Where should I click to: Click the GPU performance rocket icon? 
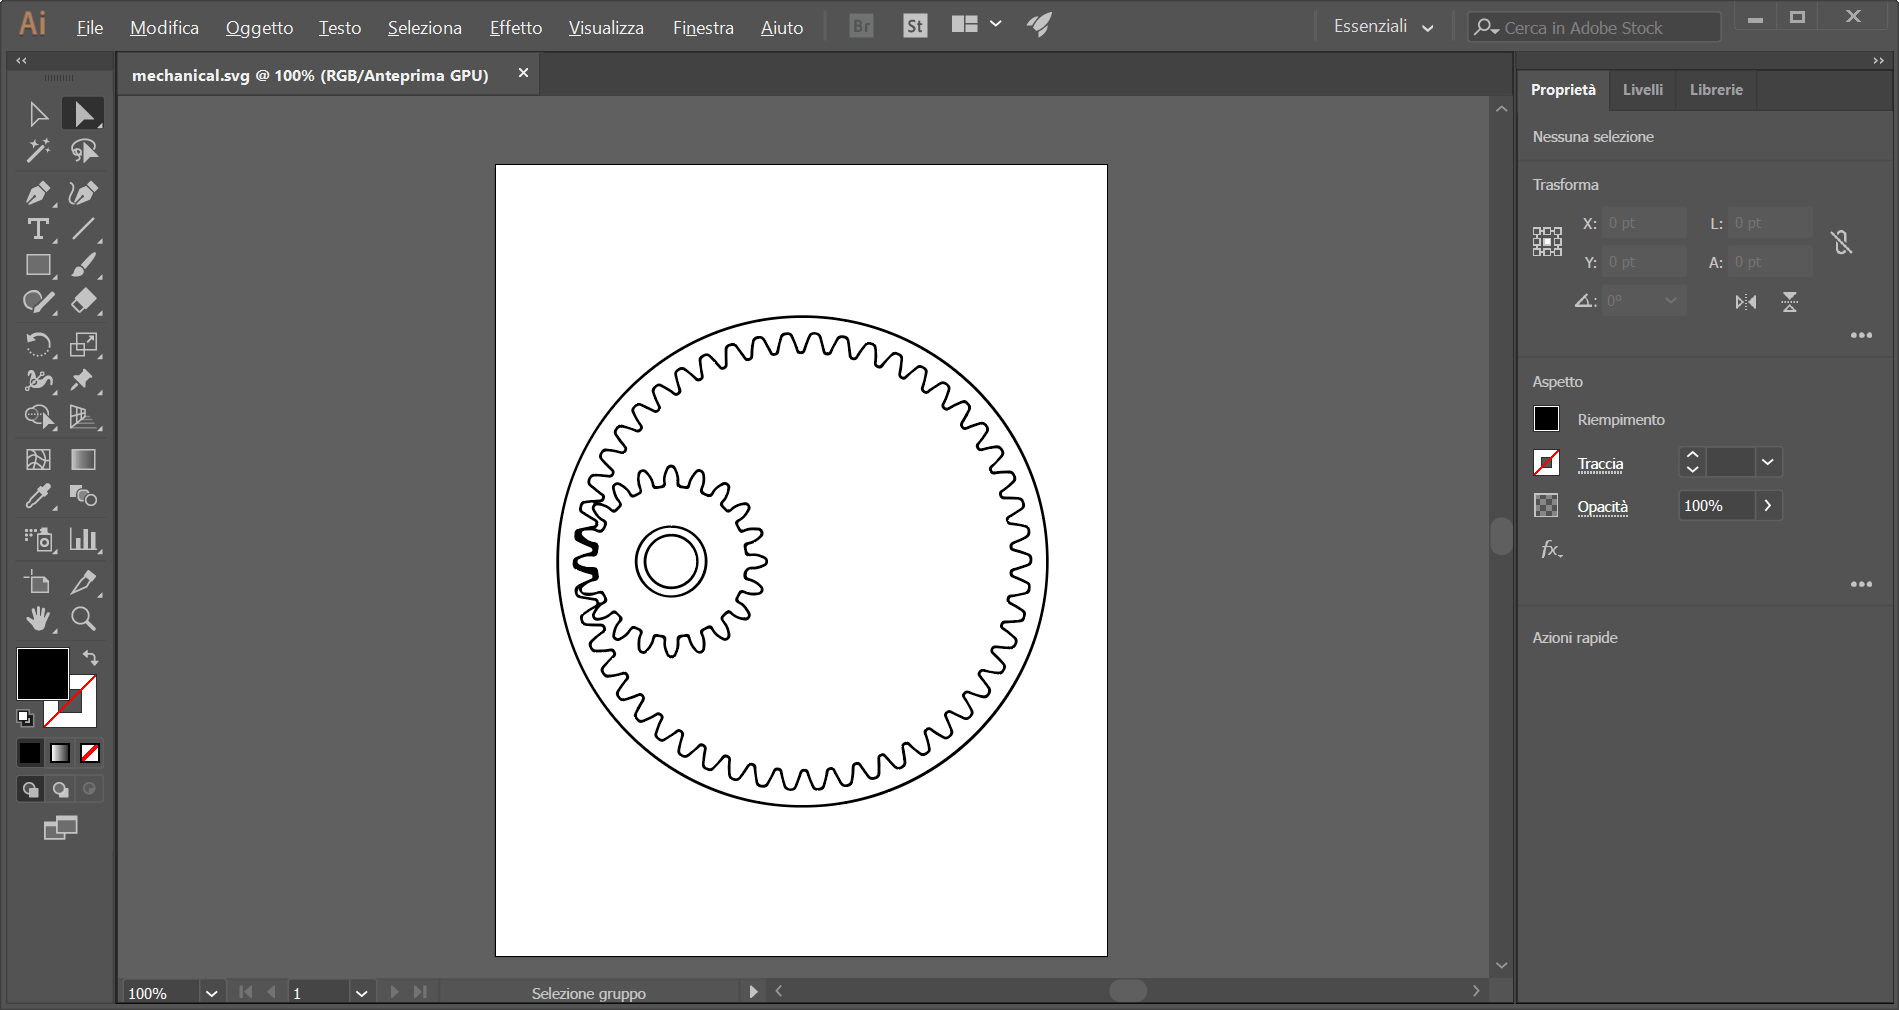pyautogui.click(x=1039, y=25)
